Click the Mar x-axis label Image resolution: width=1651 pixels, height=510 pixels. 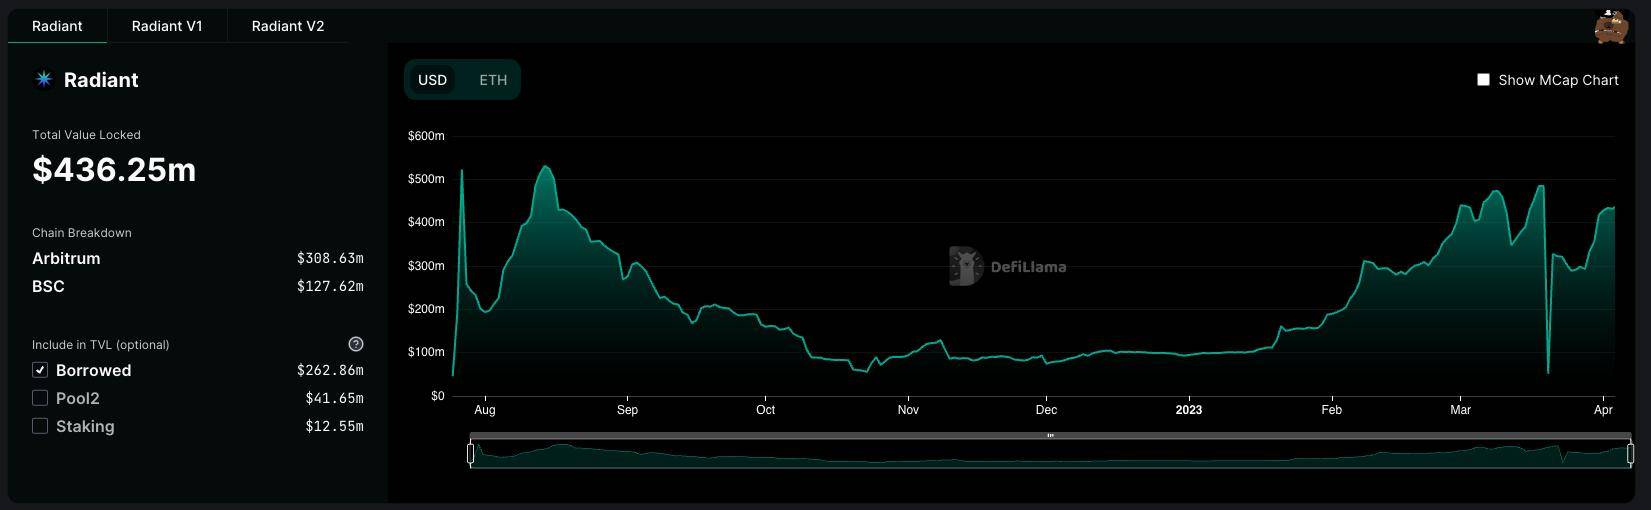(1461, 410)
